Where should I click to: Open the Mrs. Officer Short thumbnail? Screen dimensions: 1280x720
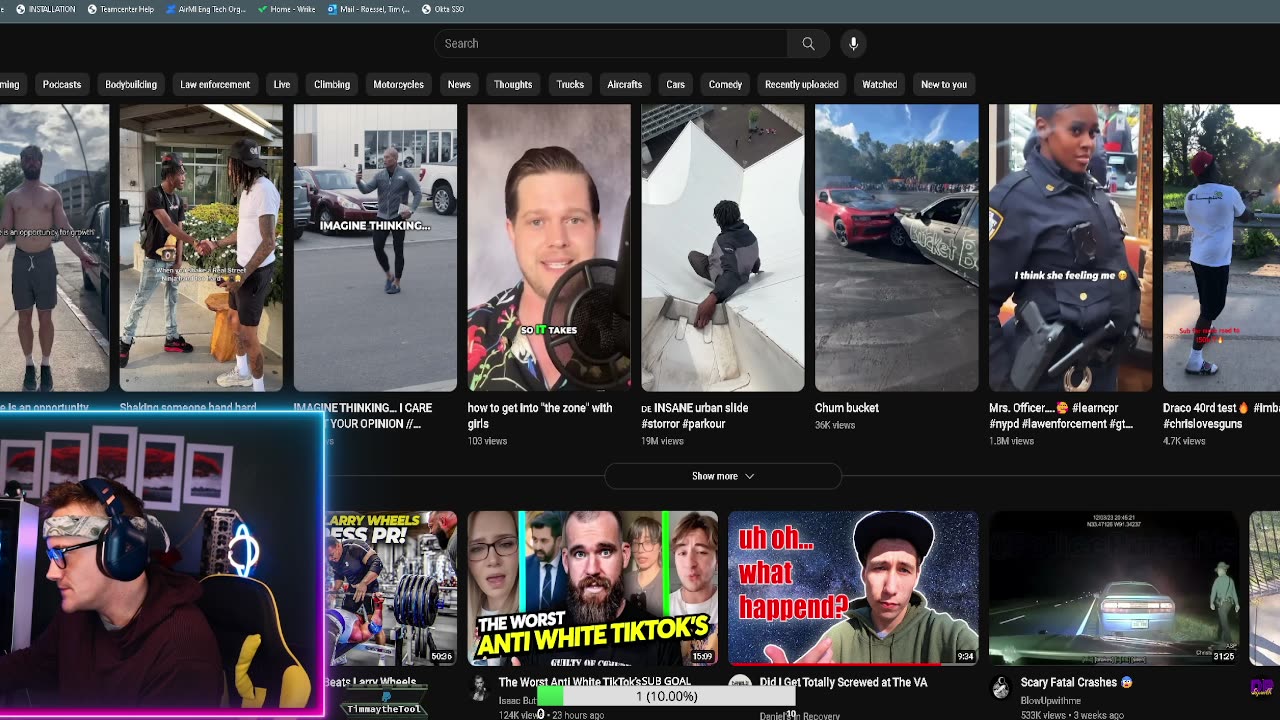coord(1071,248)
